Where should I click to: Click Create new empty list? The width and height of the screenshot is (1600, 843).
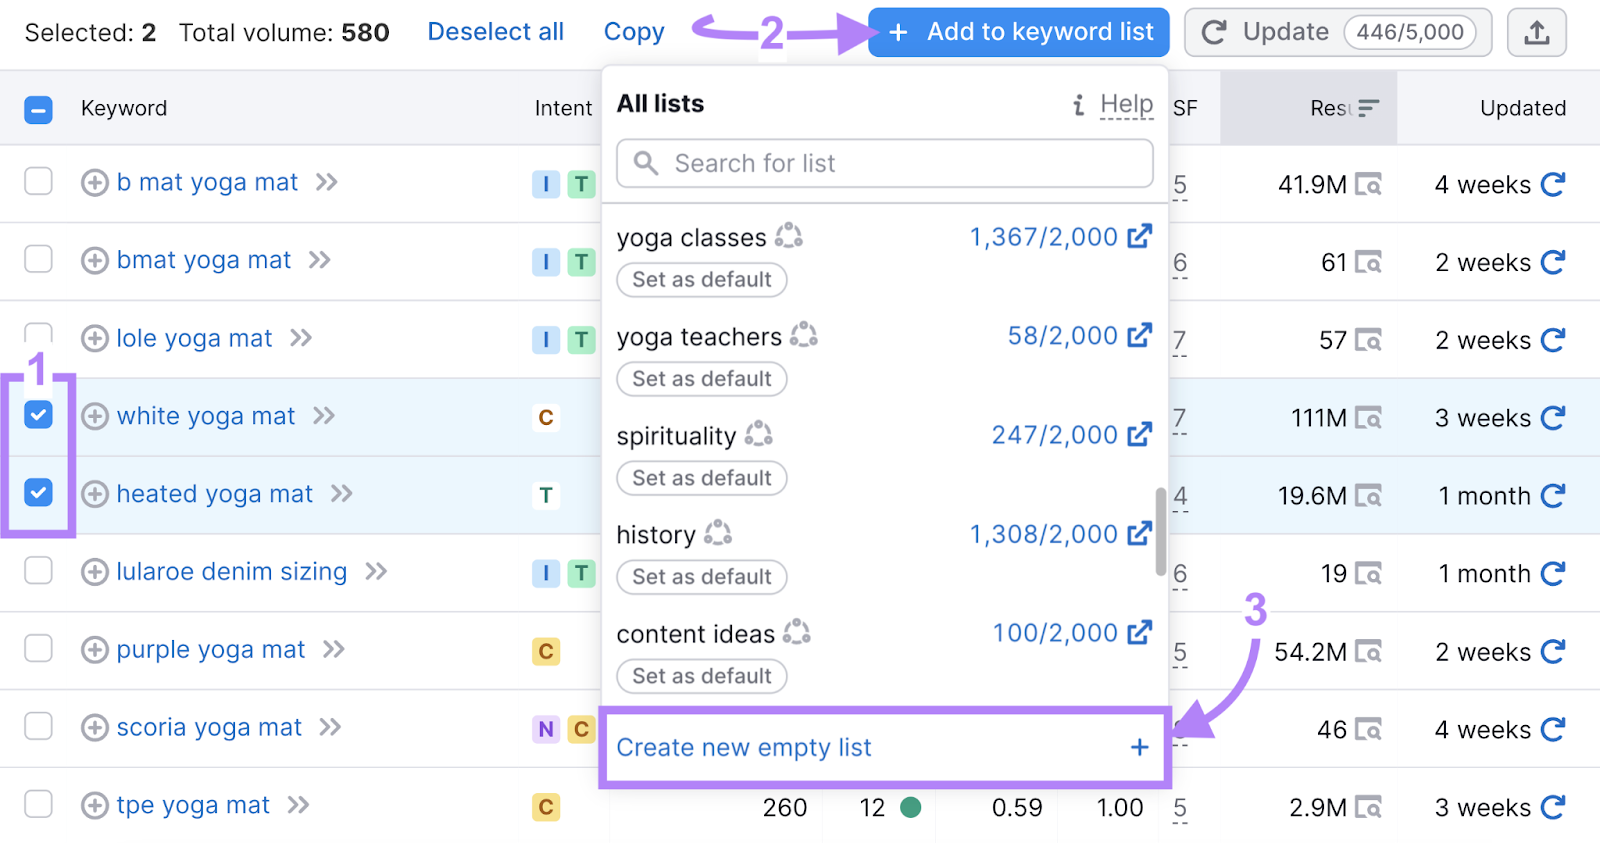[884, 748]
